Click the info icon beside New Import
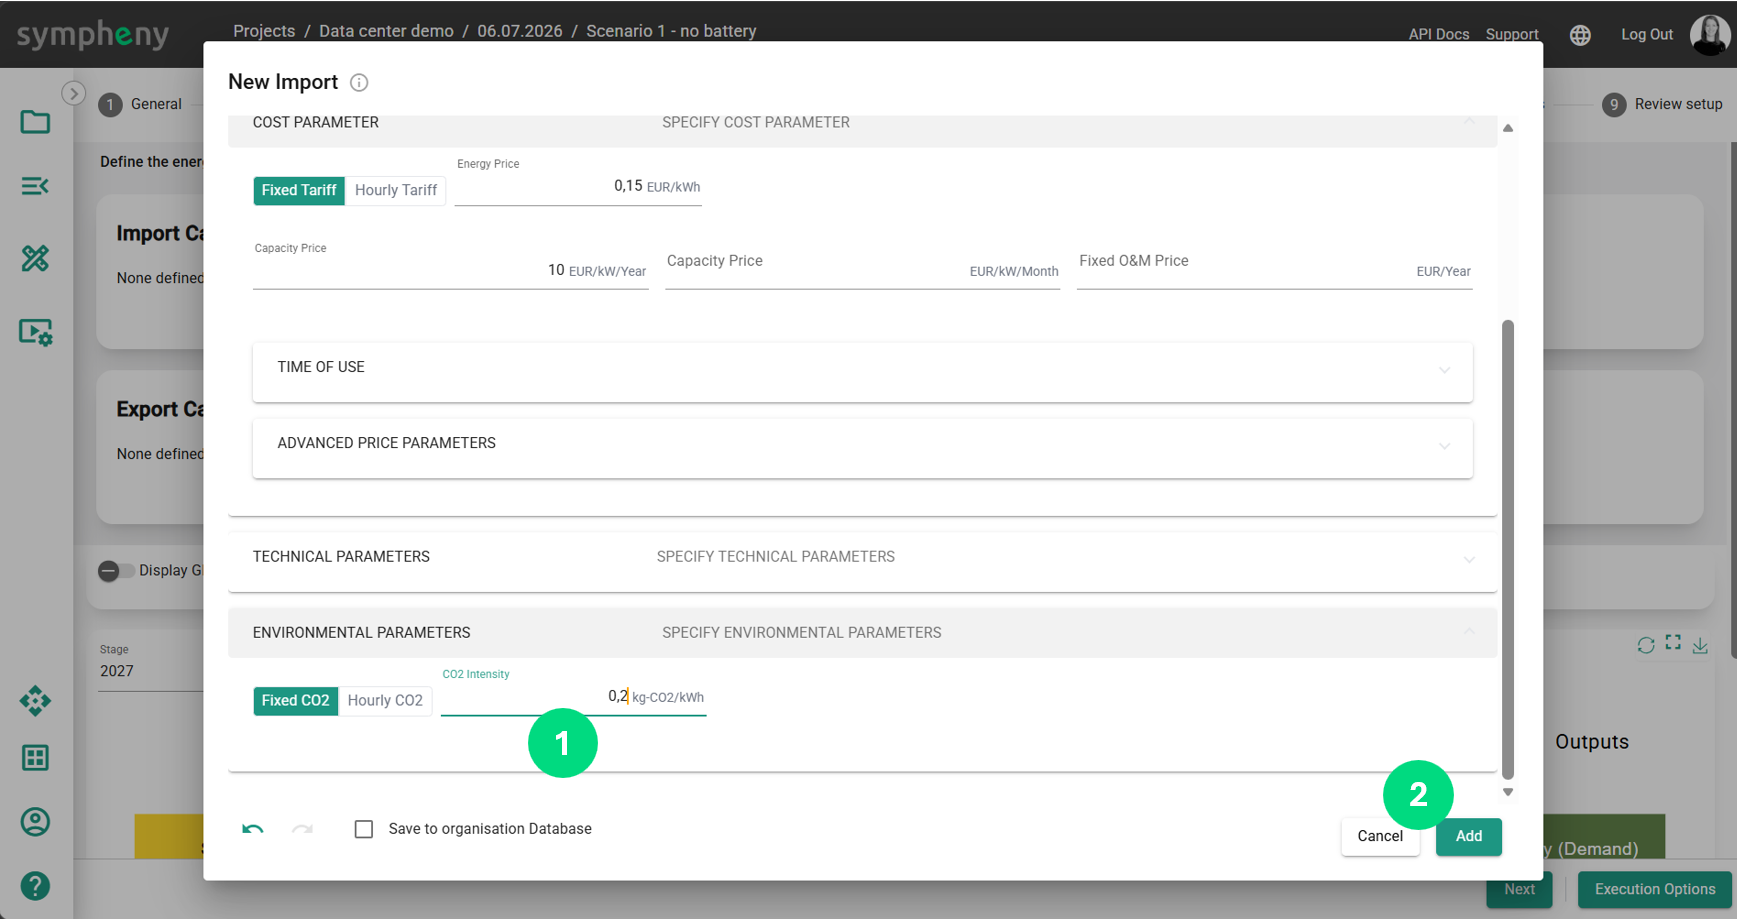Screen dimensions: 1737x919 click(x=359, y=83)
